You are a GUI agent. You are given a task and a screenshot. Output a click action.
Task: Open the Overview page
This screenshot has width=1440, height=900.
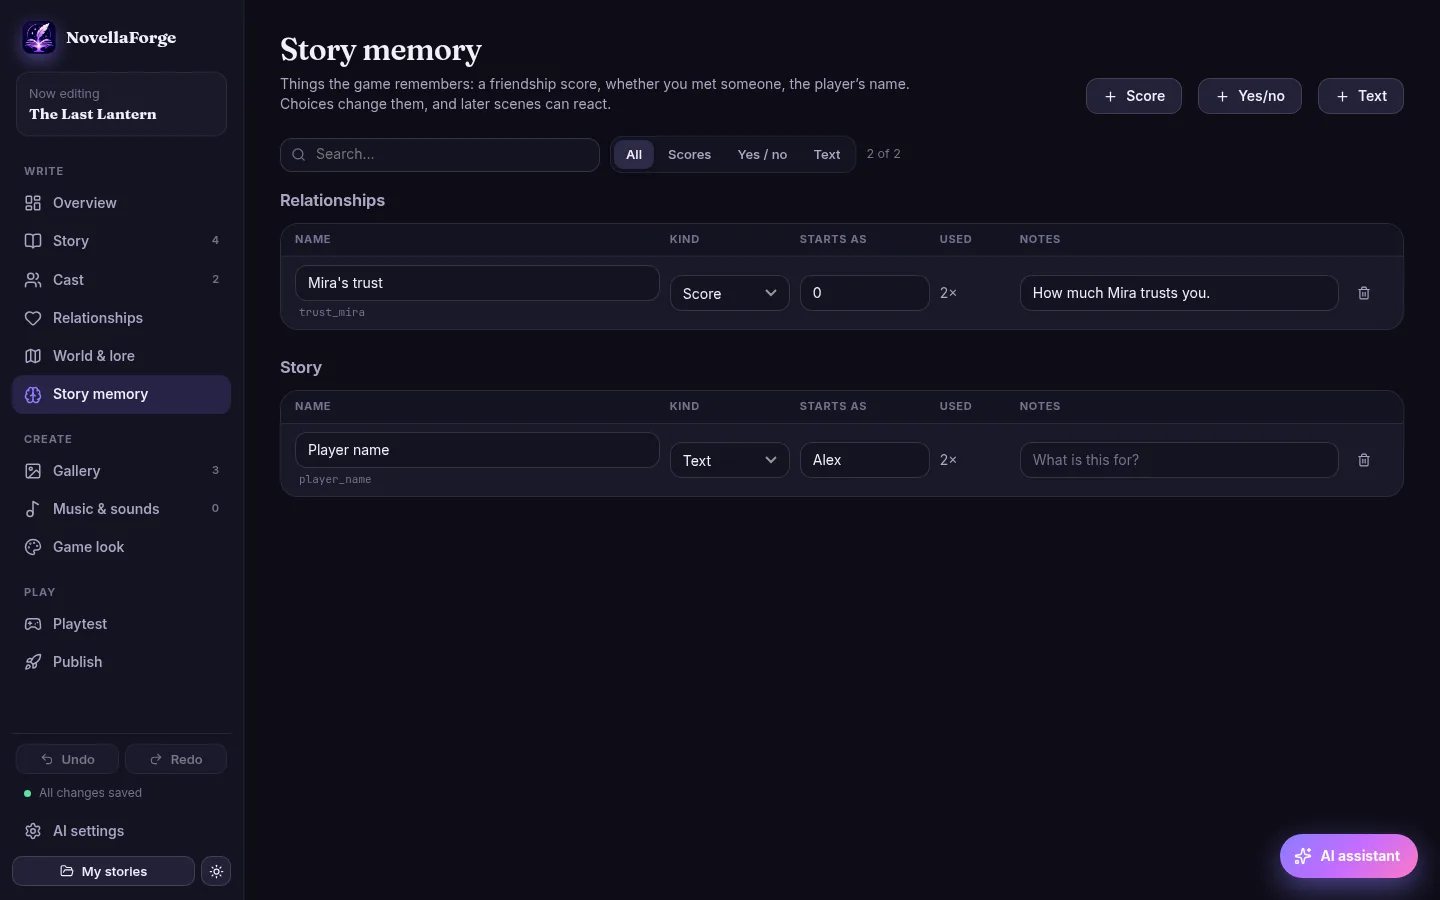click(x=121, y=203)
